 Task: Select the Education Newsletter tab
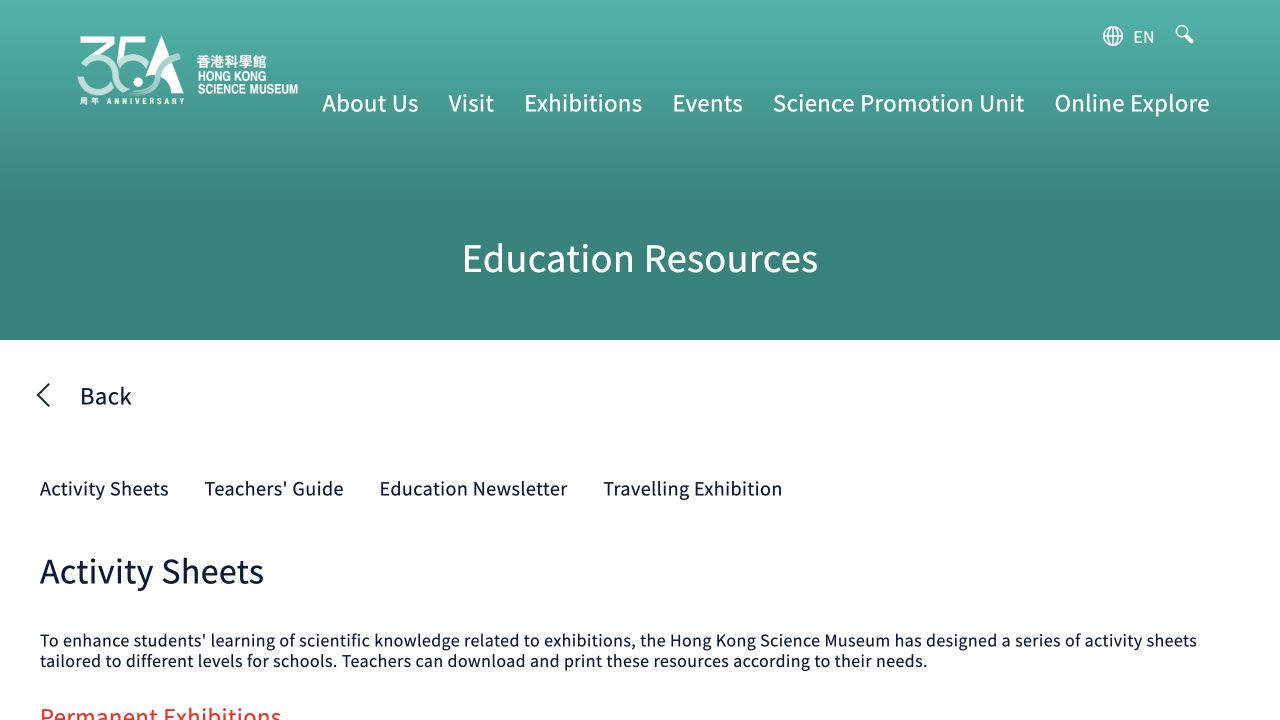pos(473,489)
